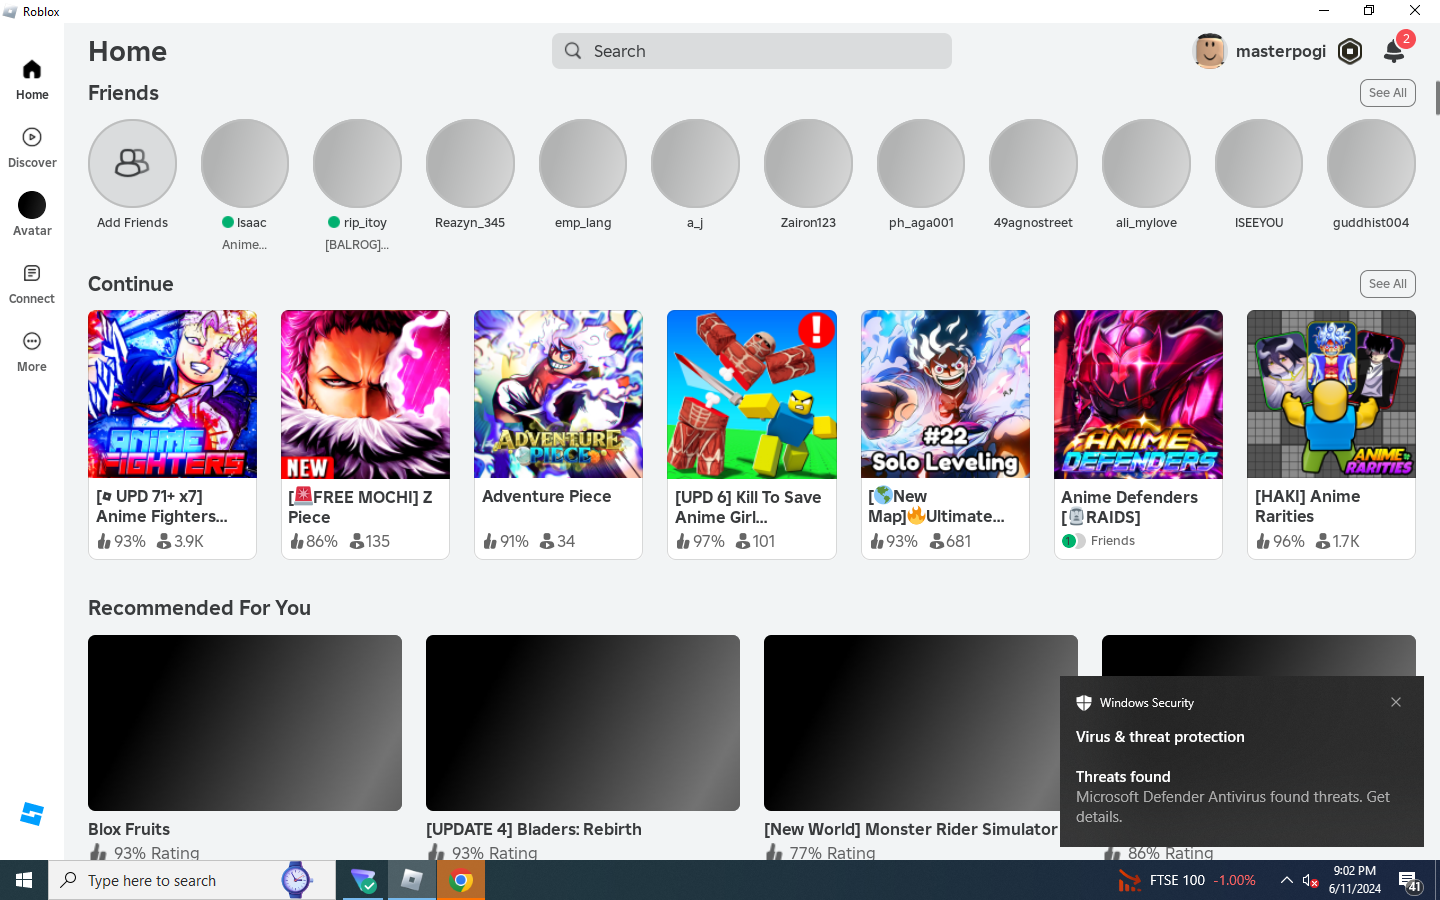1440x900 pixels.
Task: Open the notifications bell
Action: (x=1394, y=51)
